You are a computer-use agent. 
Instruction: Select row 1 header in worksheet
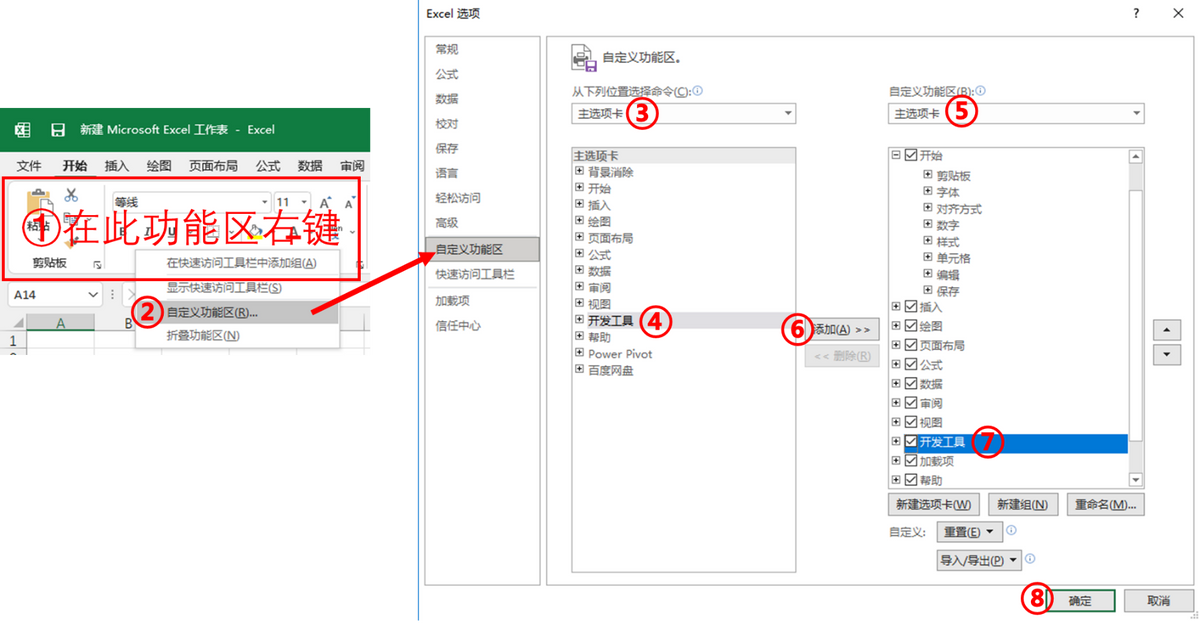point(13,341)
